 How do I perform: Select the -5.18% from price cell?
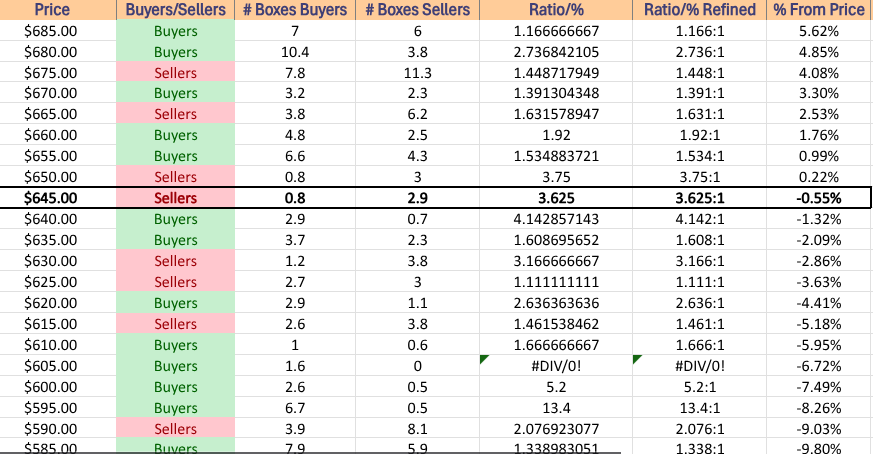click(820, 324)
